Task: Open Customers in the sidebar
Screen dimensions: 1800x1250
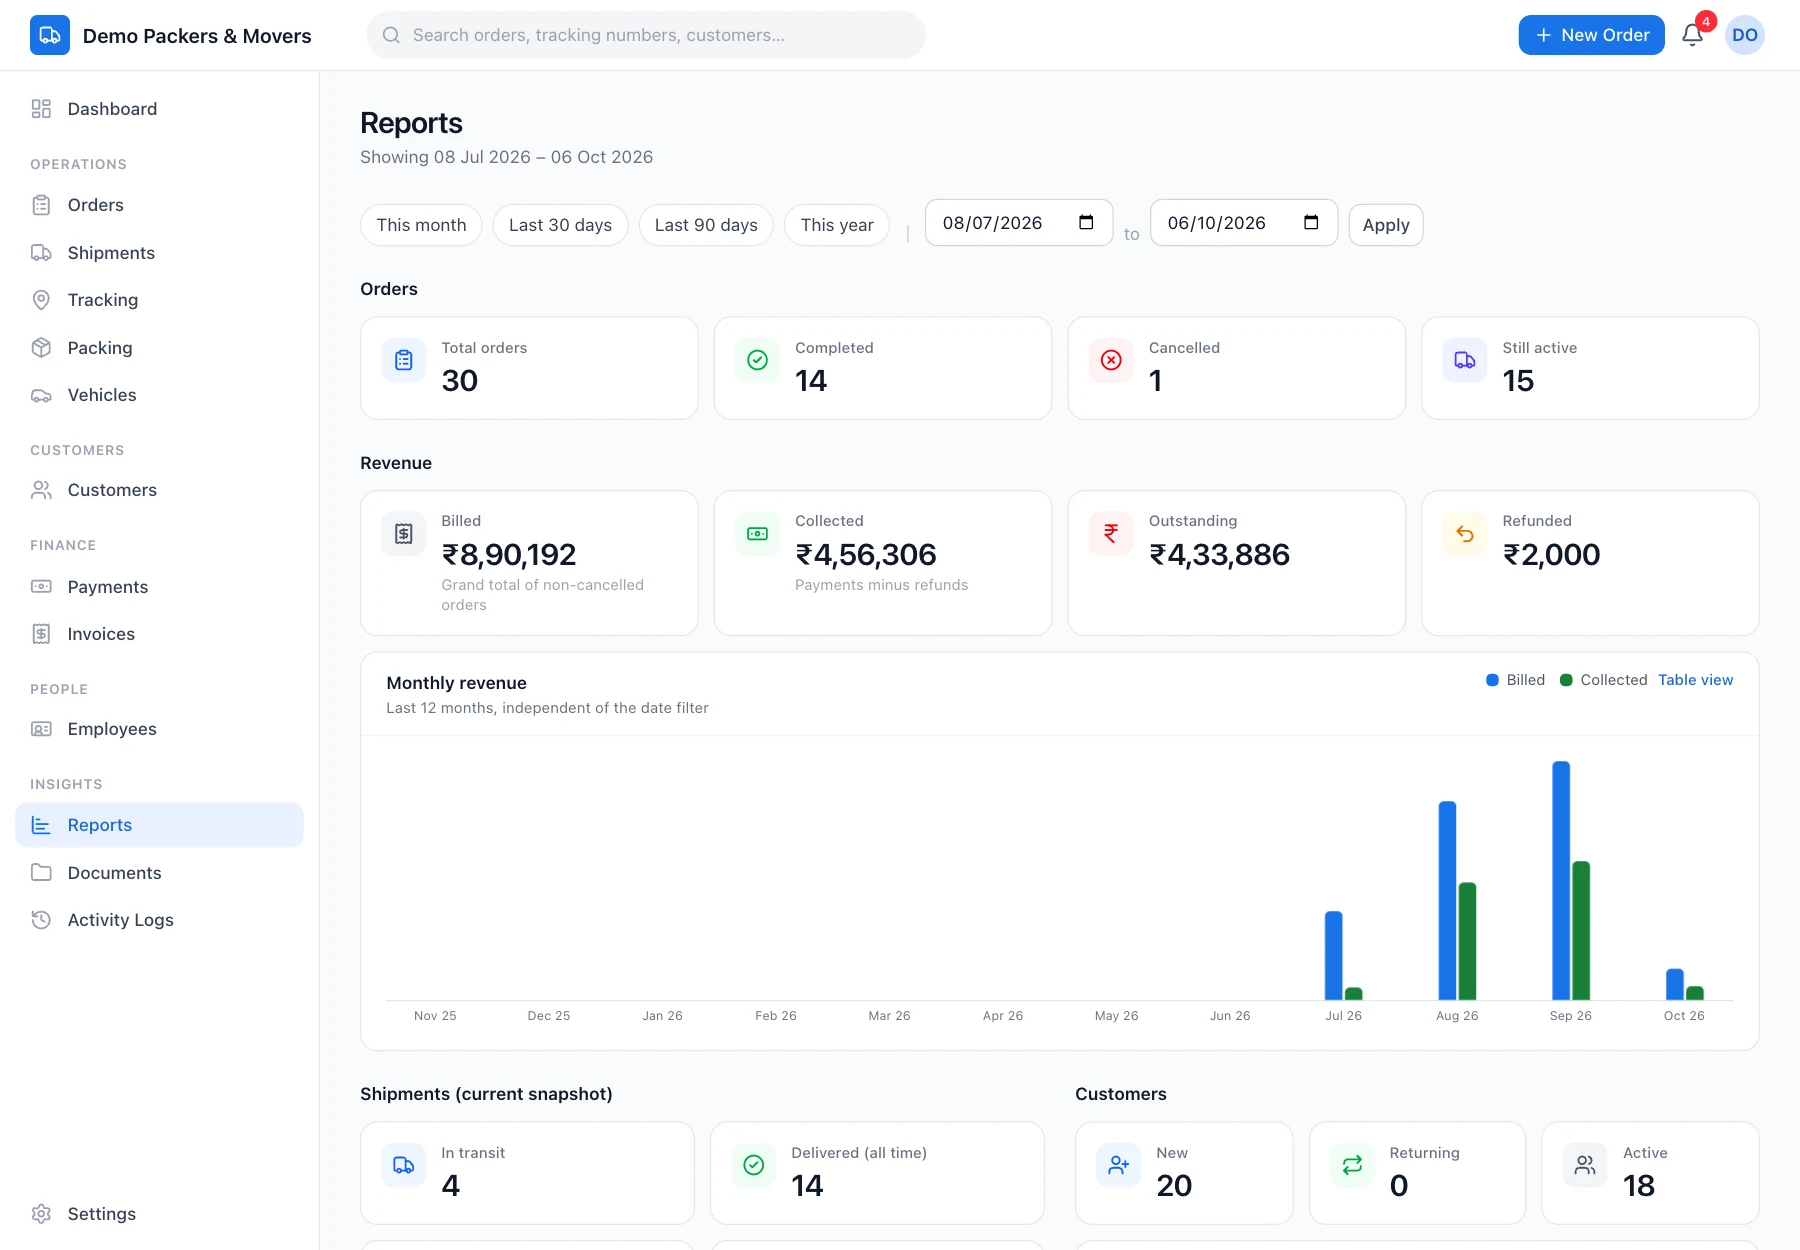Action: pos(159,490)
